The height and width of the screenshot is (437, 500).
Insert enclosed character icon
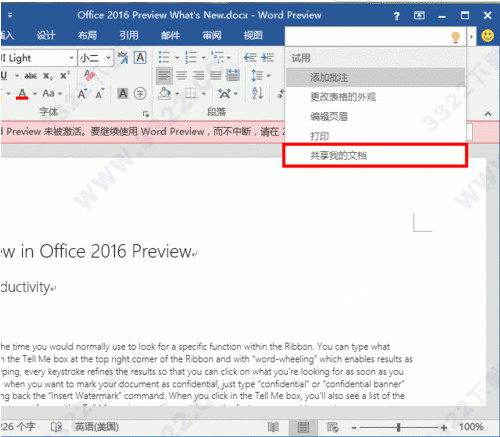140,94
